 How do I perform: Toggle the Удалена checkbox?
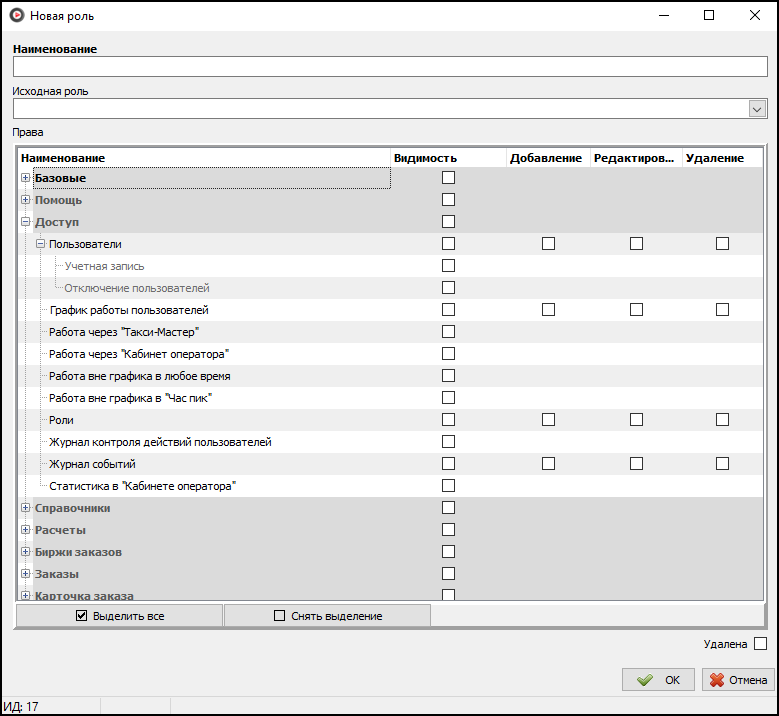(x=760, y=644)
